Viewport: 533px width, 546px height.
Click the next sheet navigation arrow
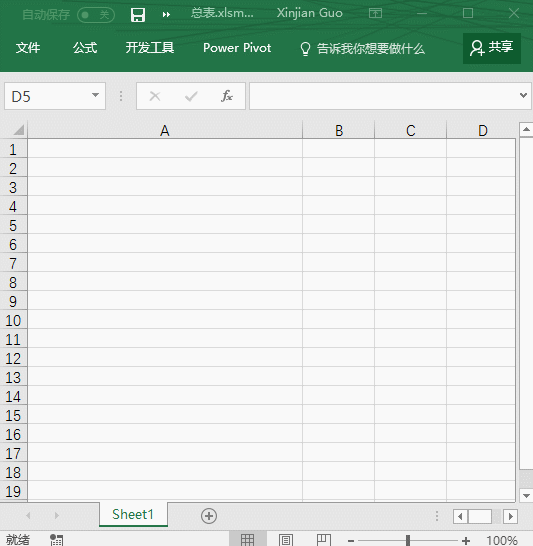[x=57, y=515]
